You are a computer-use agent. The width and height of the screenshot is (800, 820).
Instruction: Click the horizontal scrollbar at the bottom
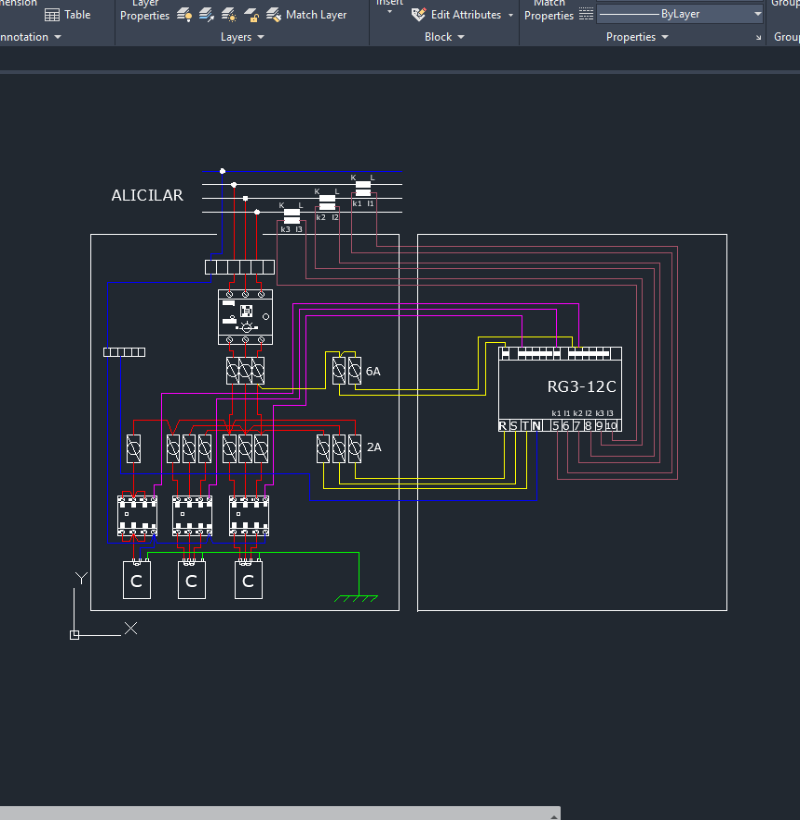280,812
